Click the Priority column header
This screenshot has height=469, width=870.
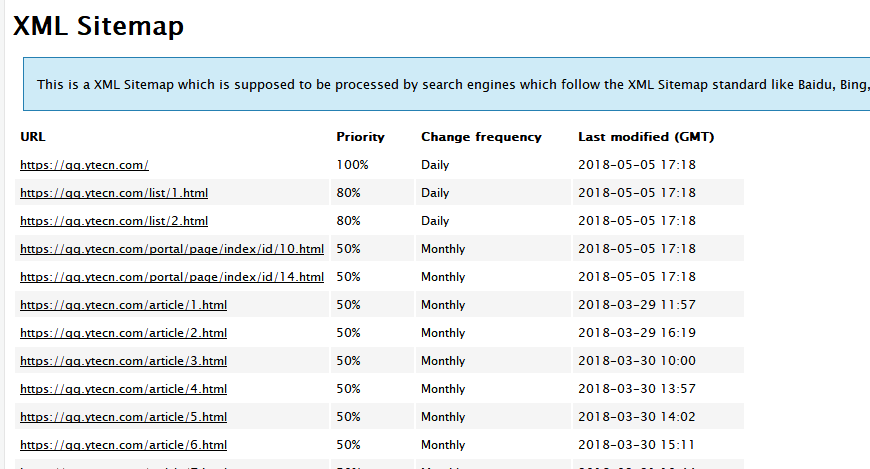click(360, 137)
